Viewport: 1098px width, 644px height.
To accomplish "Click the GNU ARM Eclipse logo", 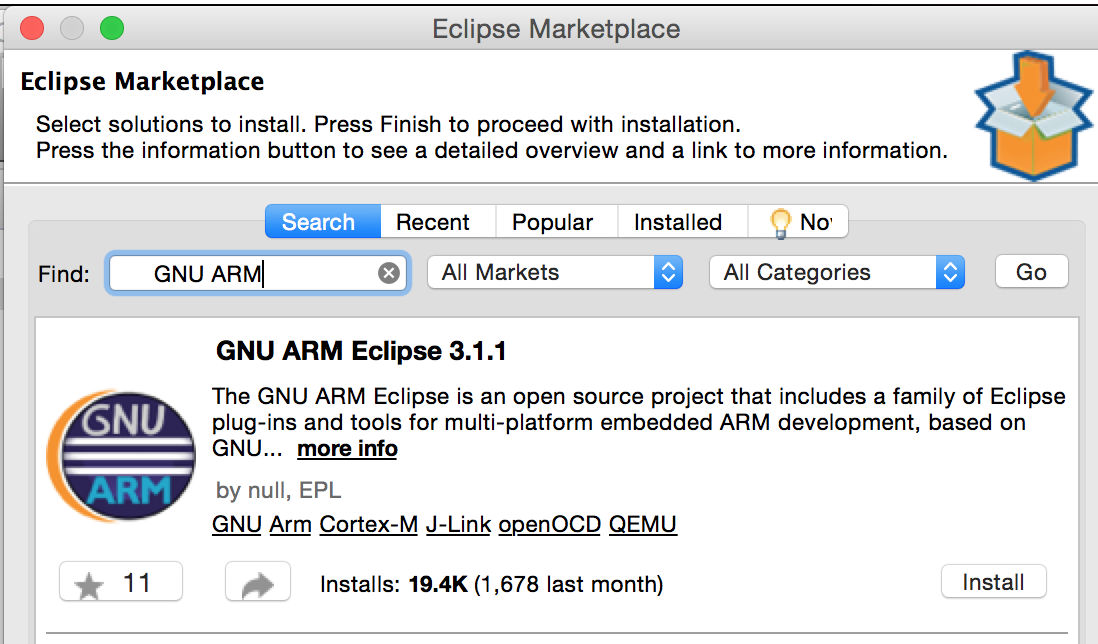I will pos(120,456).
